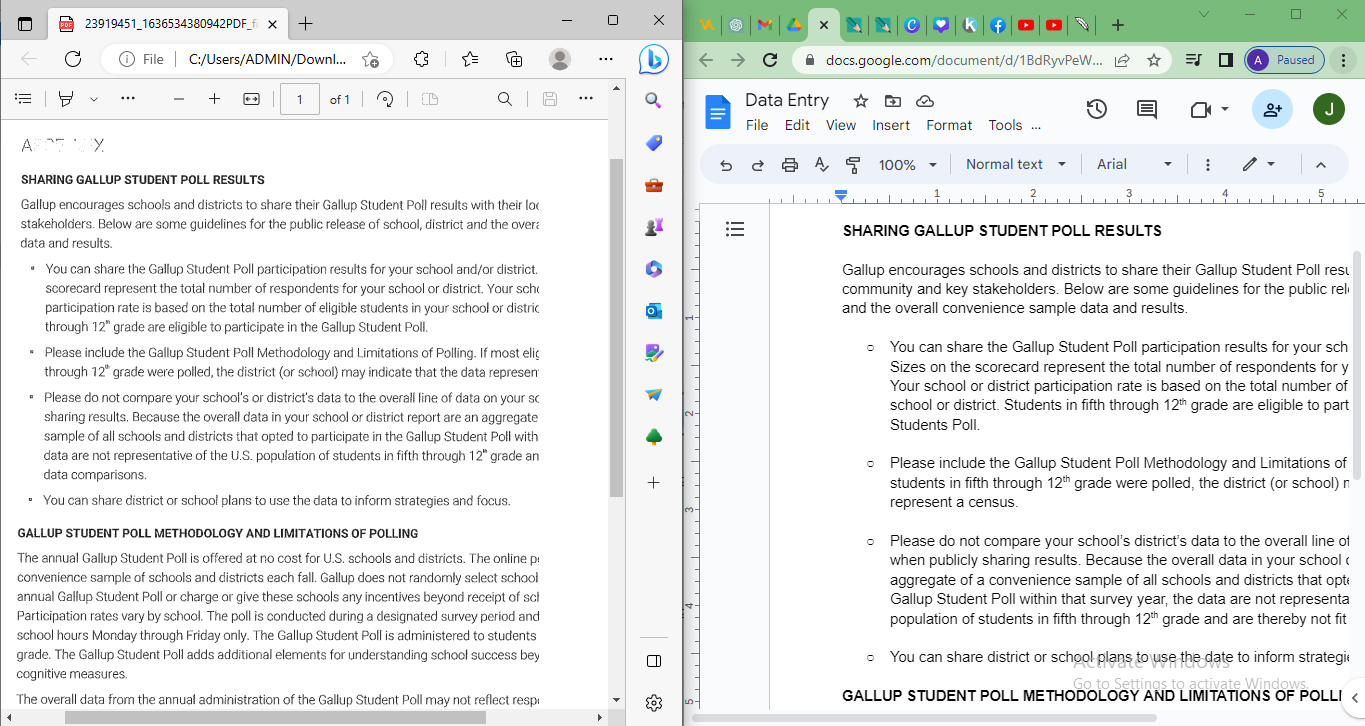The image size is (1365, 726).
Task: Open more options at PDF toolbar's right end
Action: [x=586, y=98]
